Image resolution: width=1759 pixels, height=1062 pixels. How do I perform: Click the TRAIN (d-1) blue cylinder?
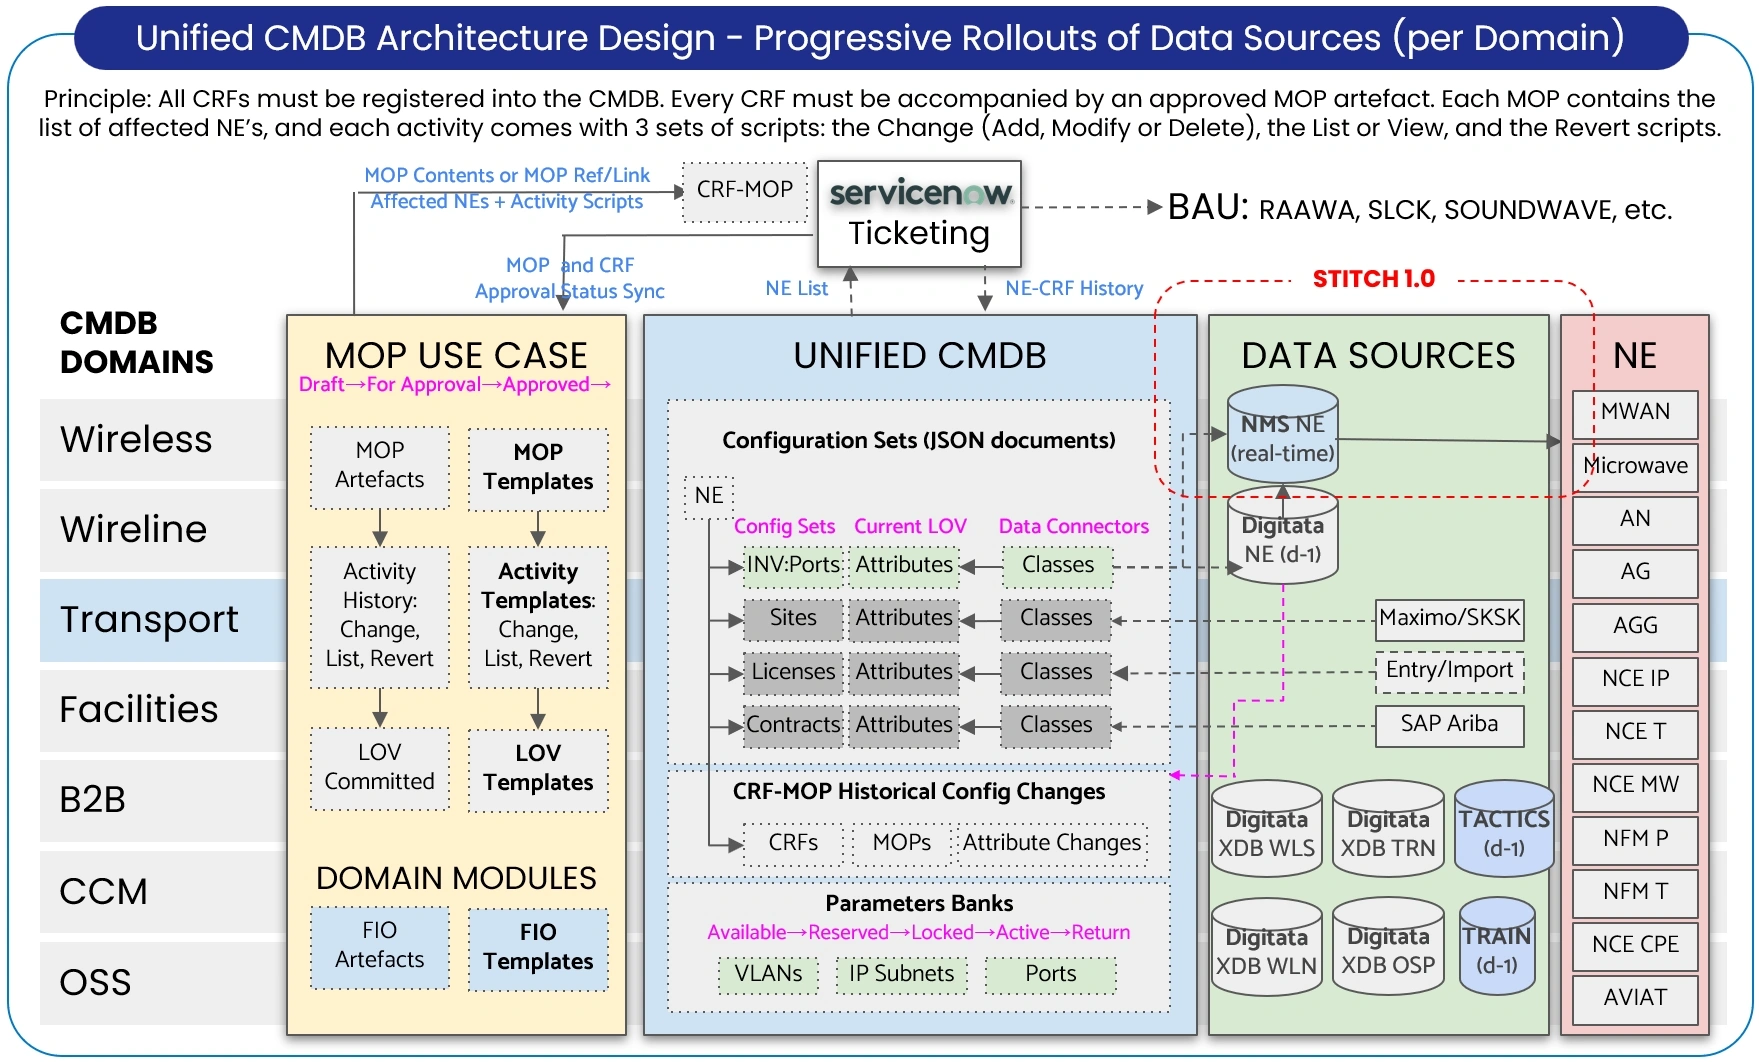pos(1497,947)
